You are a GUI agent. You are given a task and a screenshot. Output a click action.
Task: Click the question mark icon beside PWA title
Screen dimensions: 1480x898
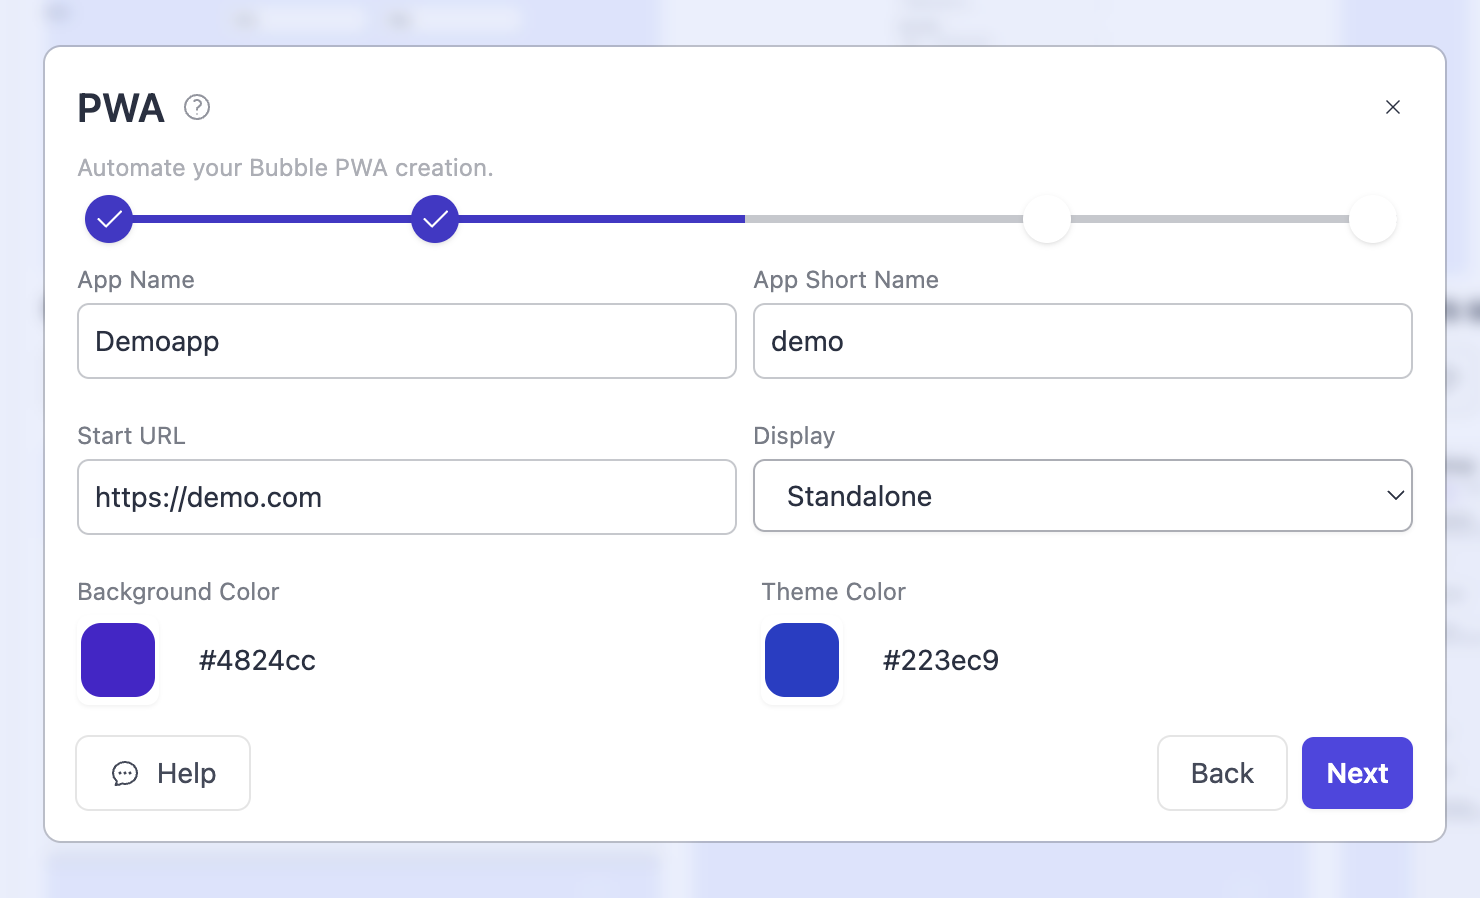pyautogui.click(x=197, y=107)
